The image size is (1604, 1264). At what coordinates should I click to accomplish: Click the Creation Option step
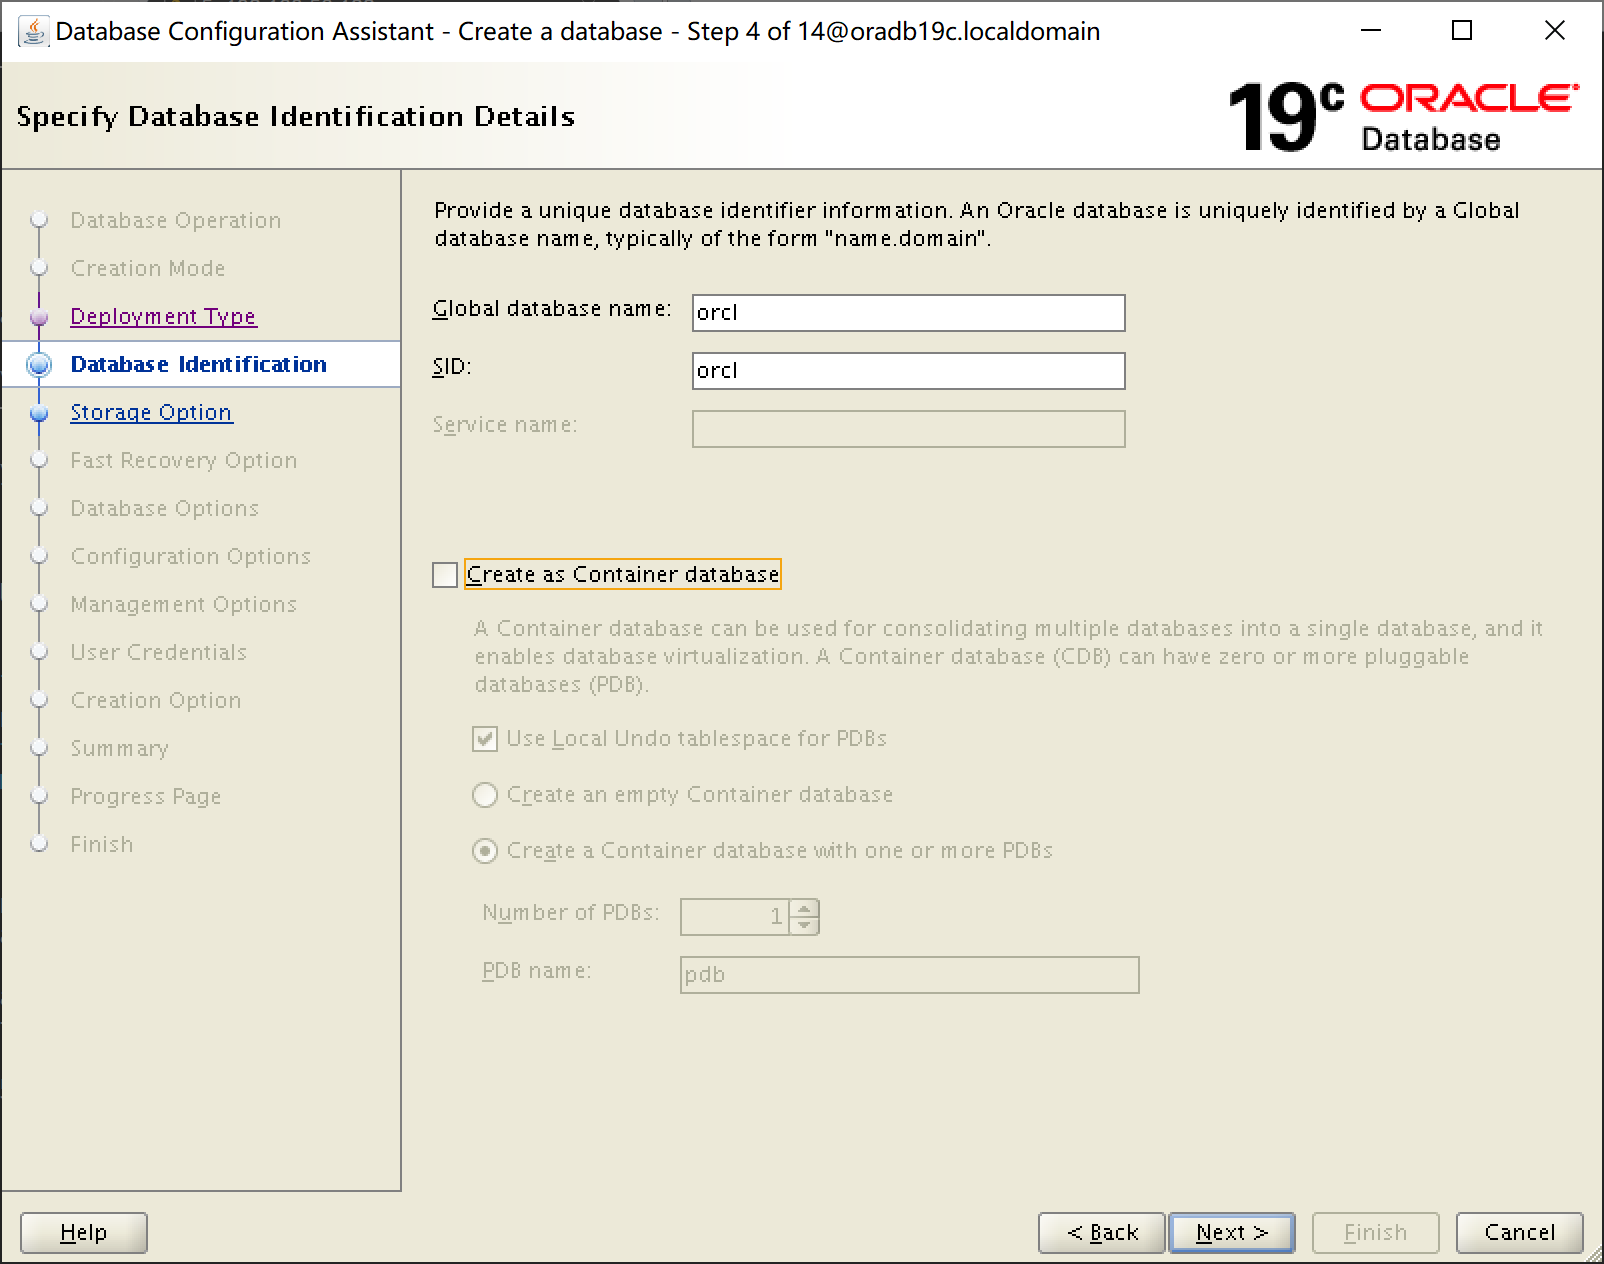[156, 700]
